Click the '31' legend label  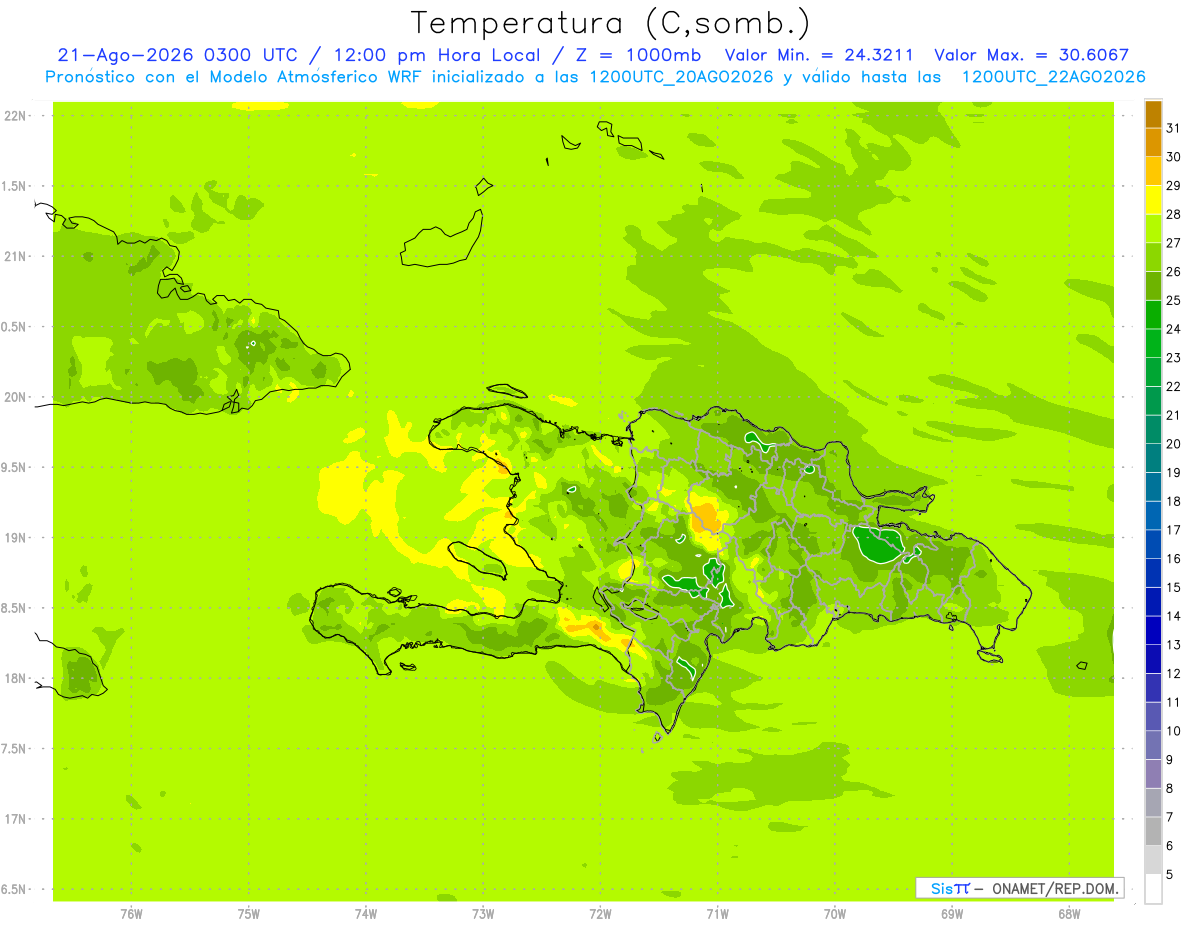click(1174, 128)
